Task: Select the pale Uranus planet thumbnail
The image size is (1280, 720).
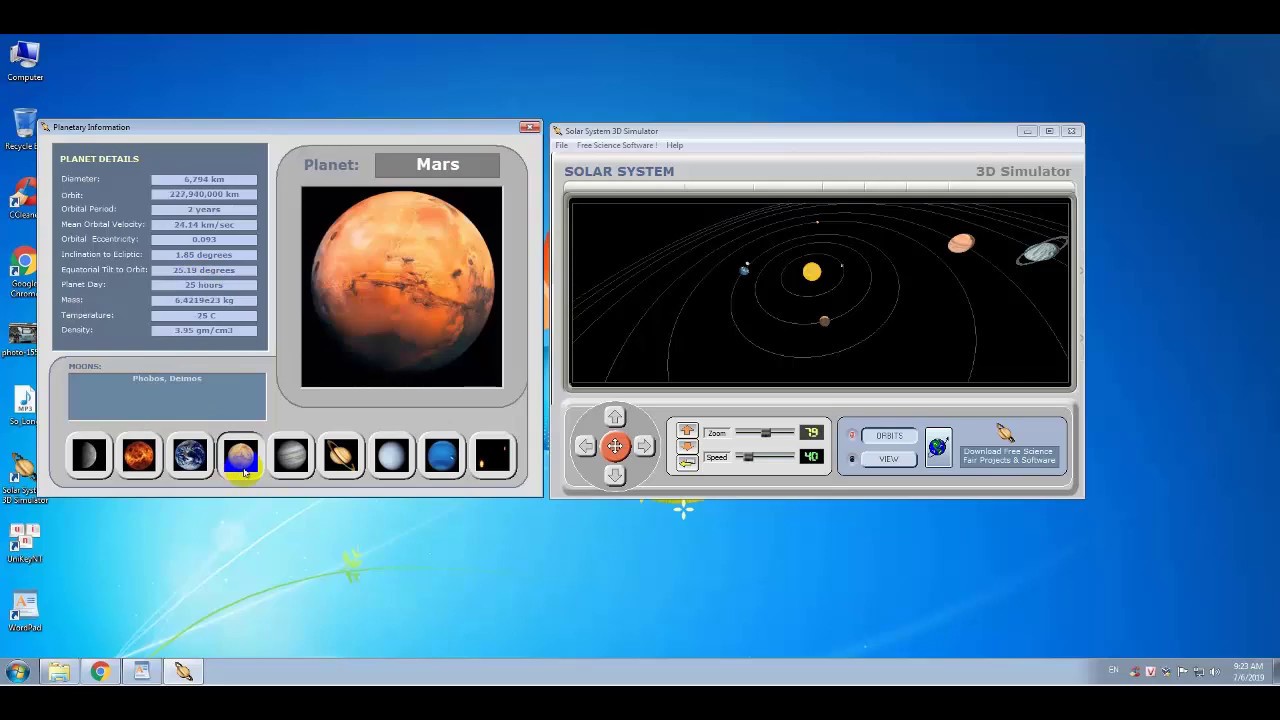Action: pos(392,456)
